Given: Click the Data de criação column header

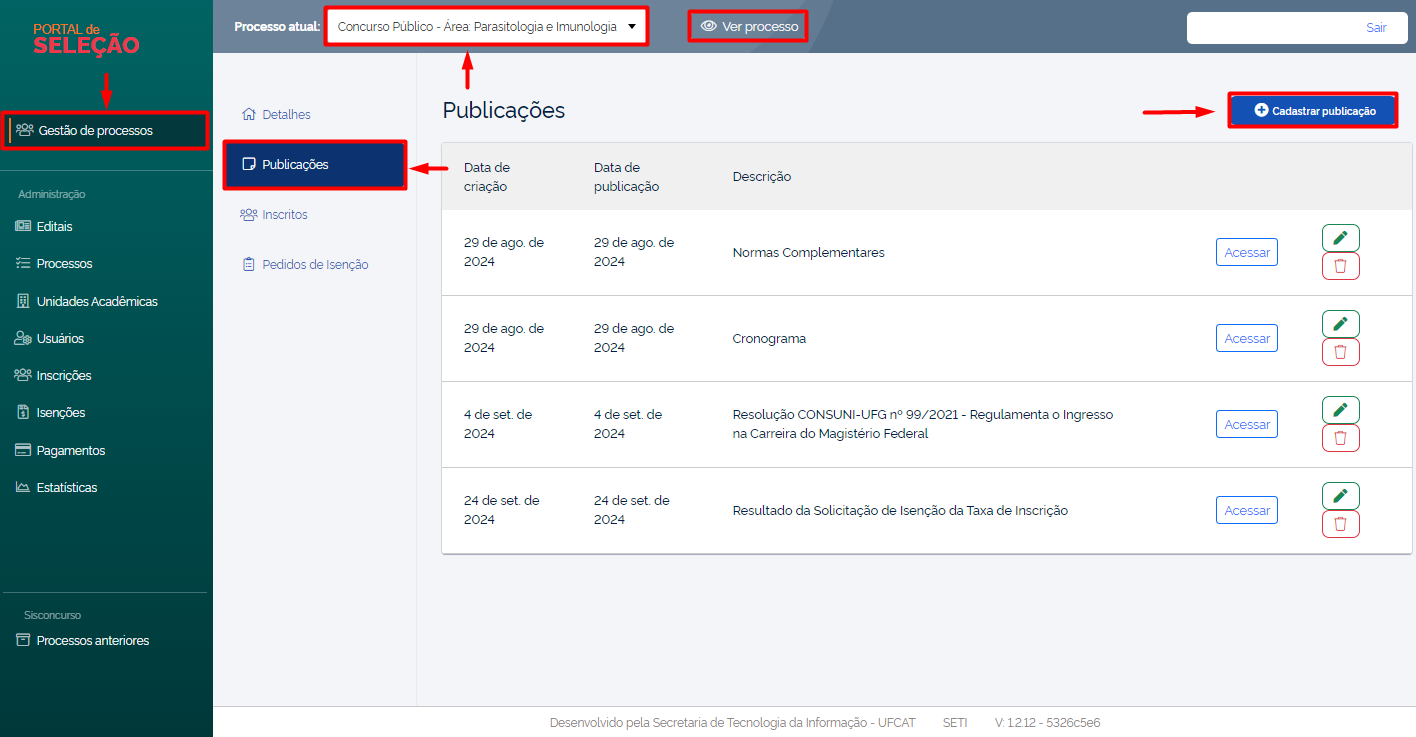Looking at the screenshot, I should click(x=487, y=177).
